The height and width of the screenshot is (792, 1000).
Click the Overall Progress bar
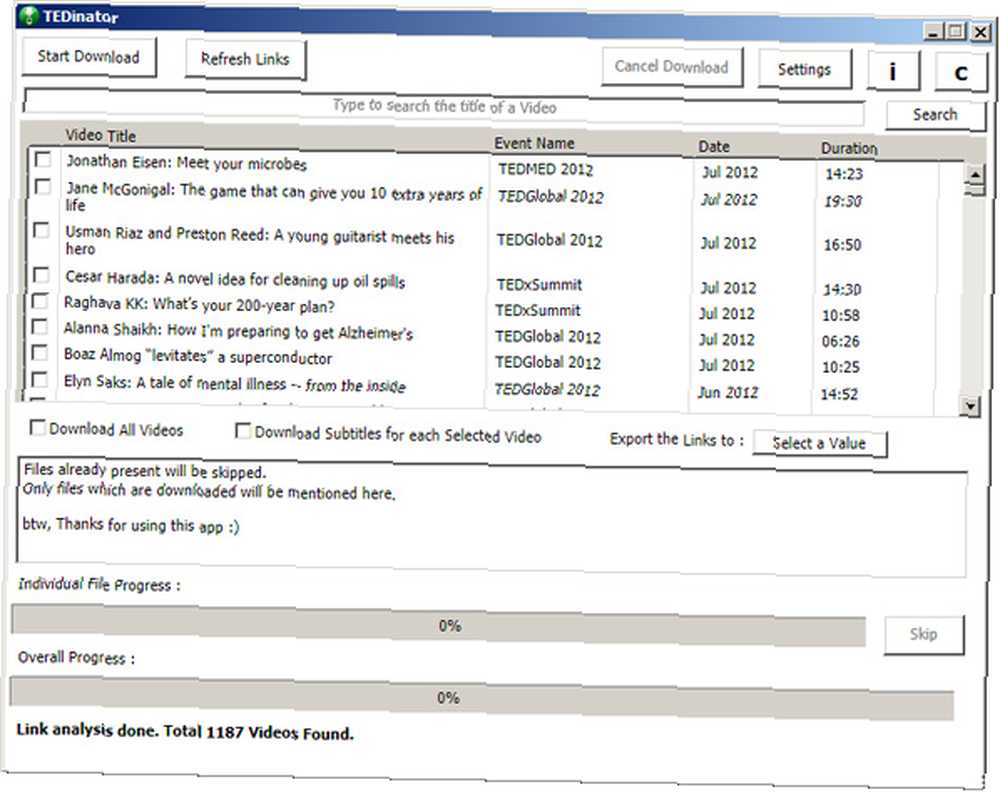point(482,698)
